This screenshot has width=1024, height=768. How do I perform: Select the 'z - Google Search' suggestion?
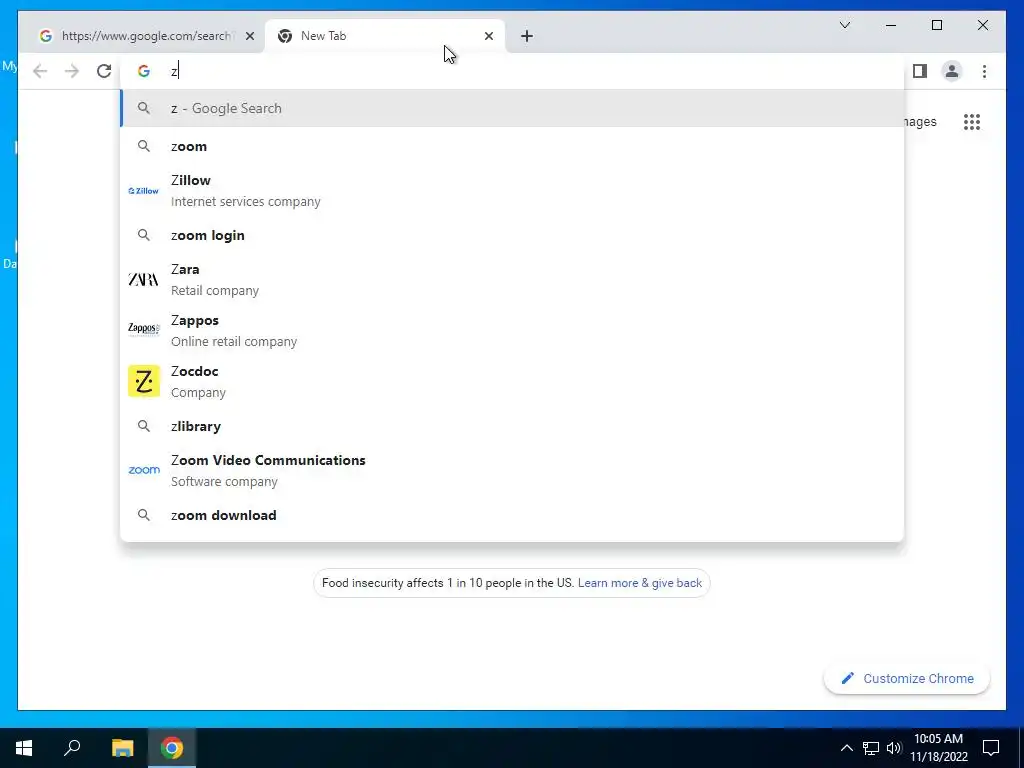(512, 108)
